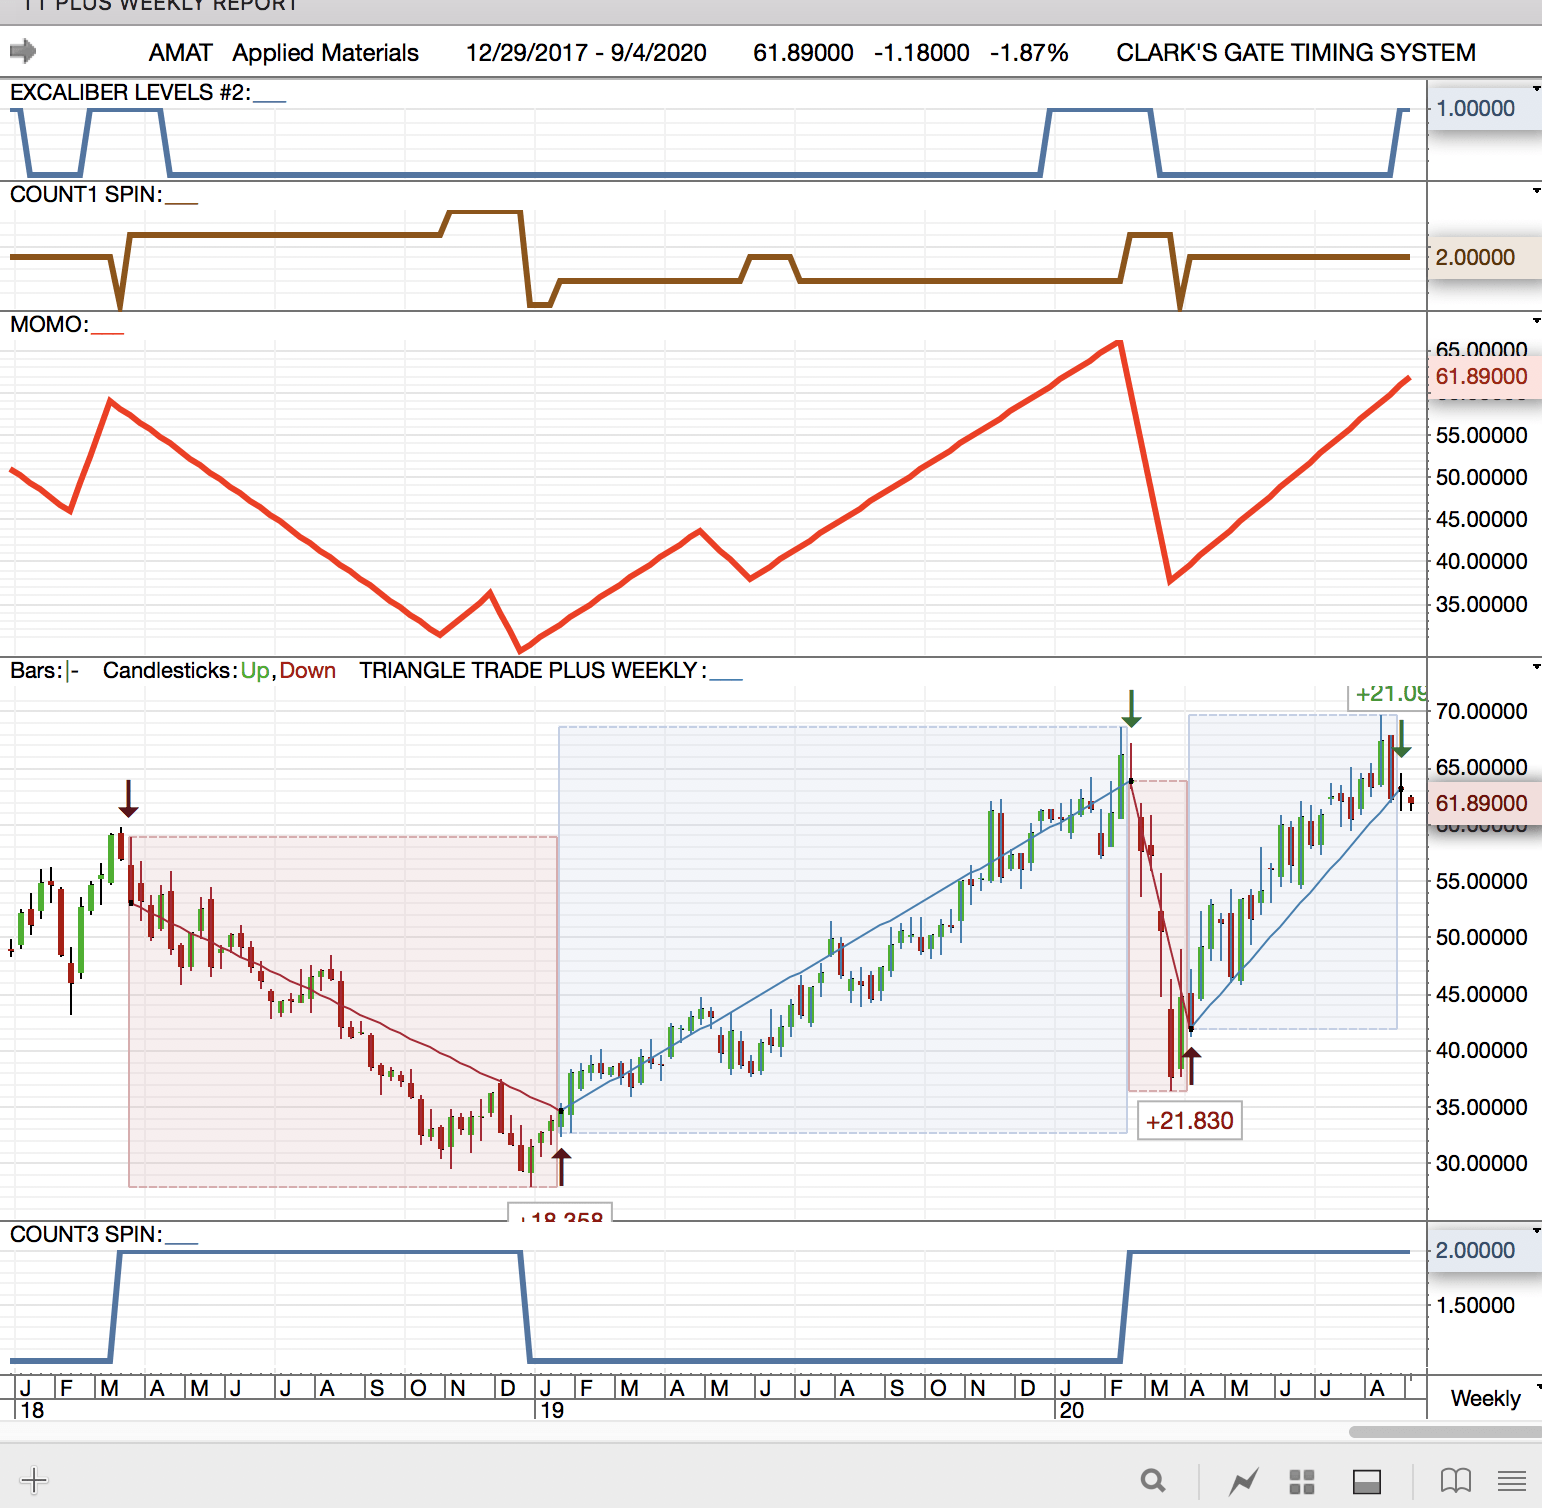Click the green down arrow marker at August 2020
1542x1508 pixels.
pos(1401,738)
